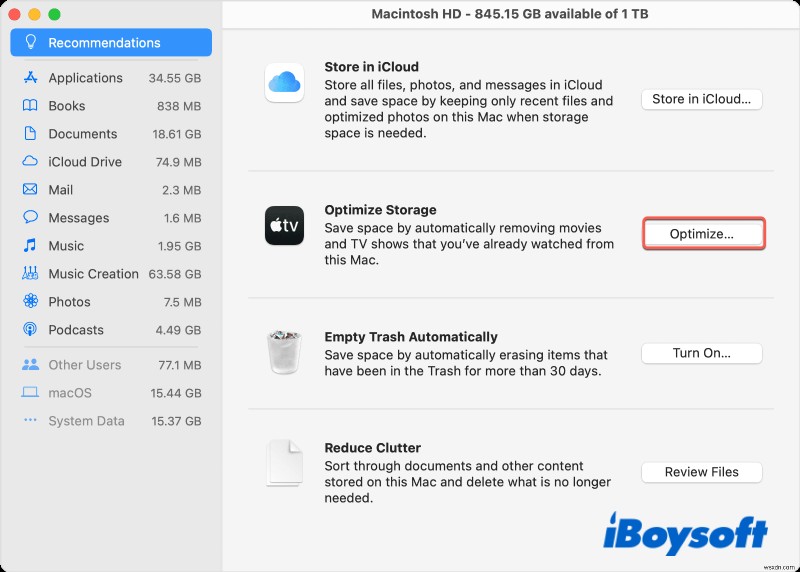Select Books category label
The height and width of the screenshot is (572, 800).
coord(66,106)
